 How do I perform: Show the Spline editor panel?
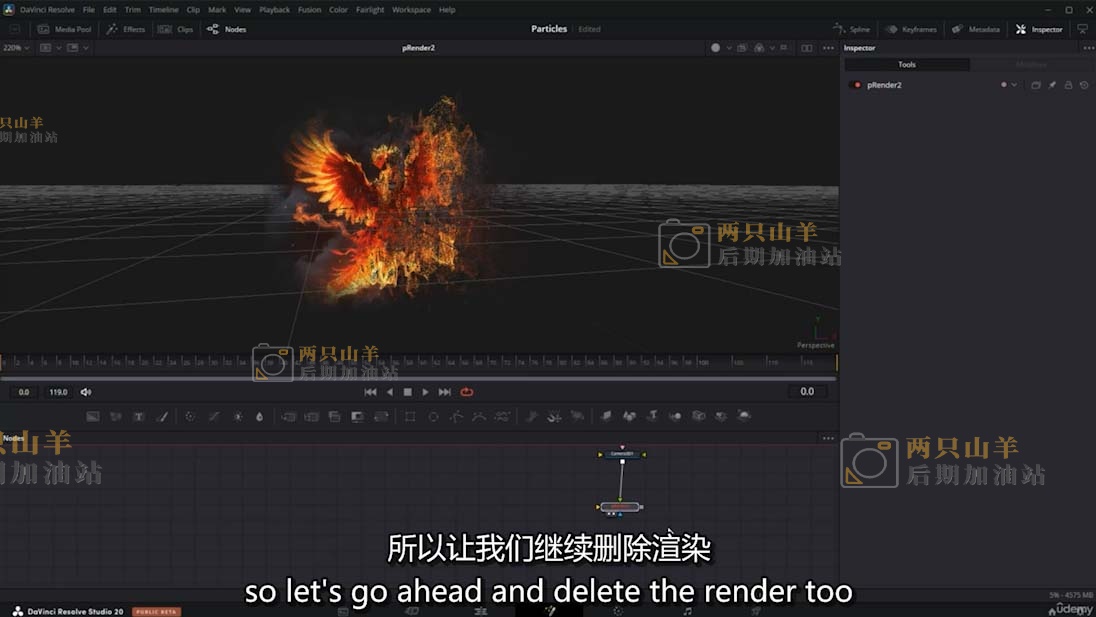pyautogui.click(x=852, y=29)
